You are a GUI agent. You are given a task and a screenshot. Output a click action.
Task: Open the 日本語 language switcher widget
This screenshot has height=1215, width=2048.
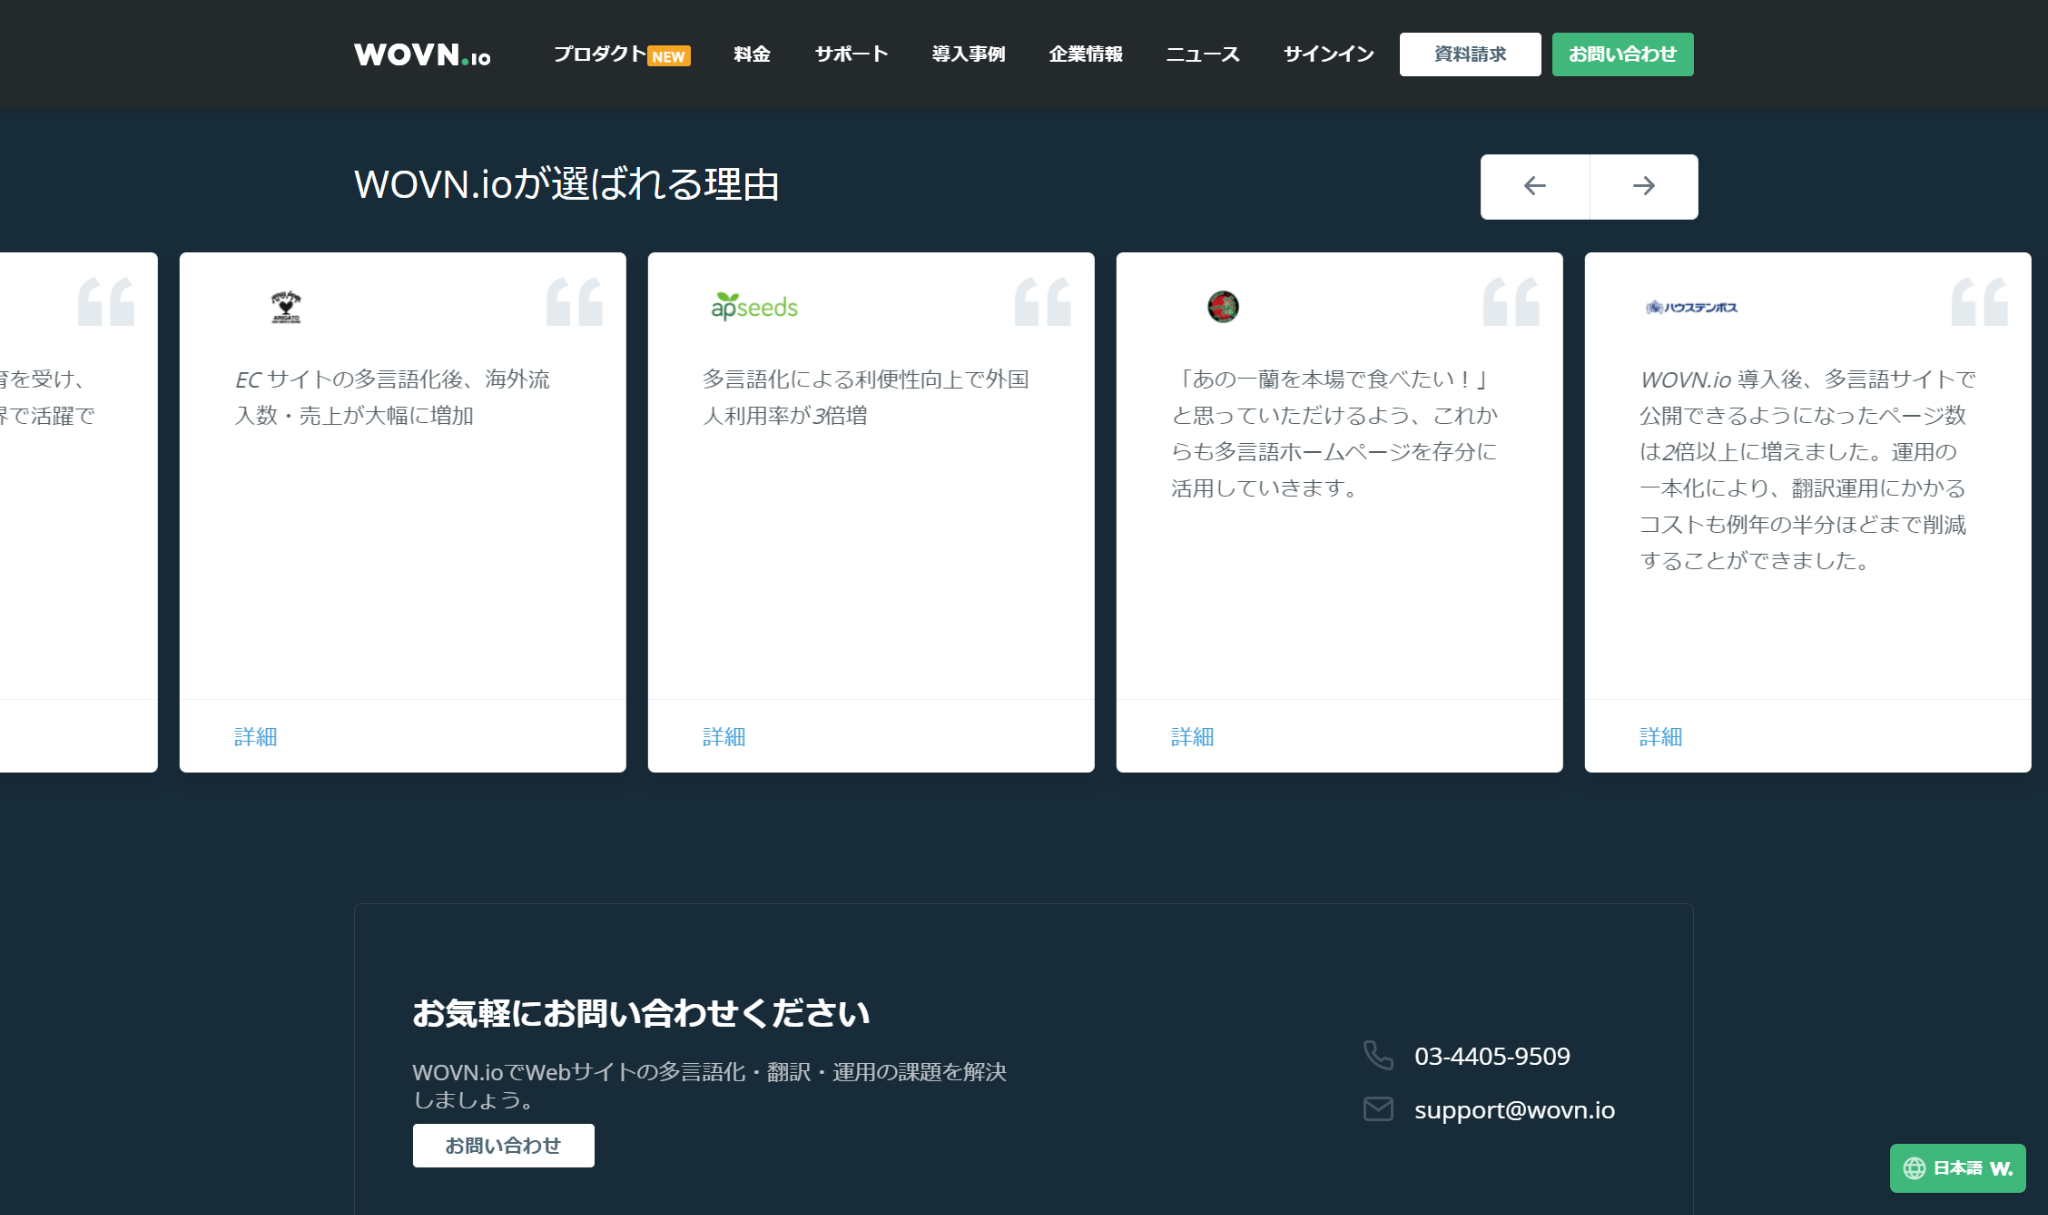1957,1168
